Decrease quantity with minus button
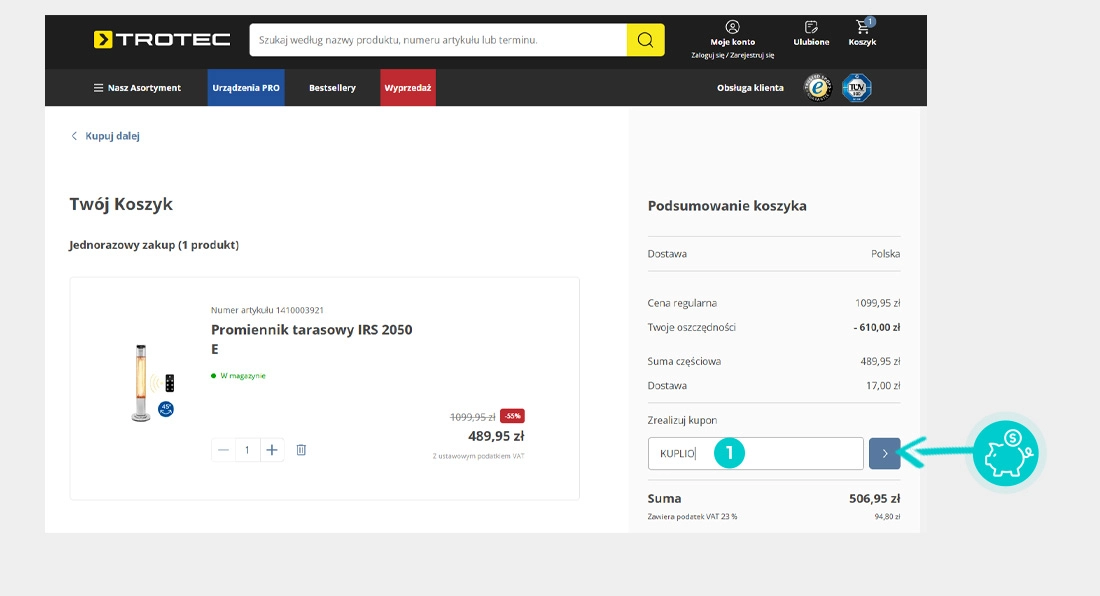Screen dimensions: 1100x596 coord(224,450)
